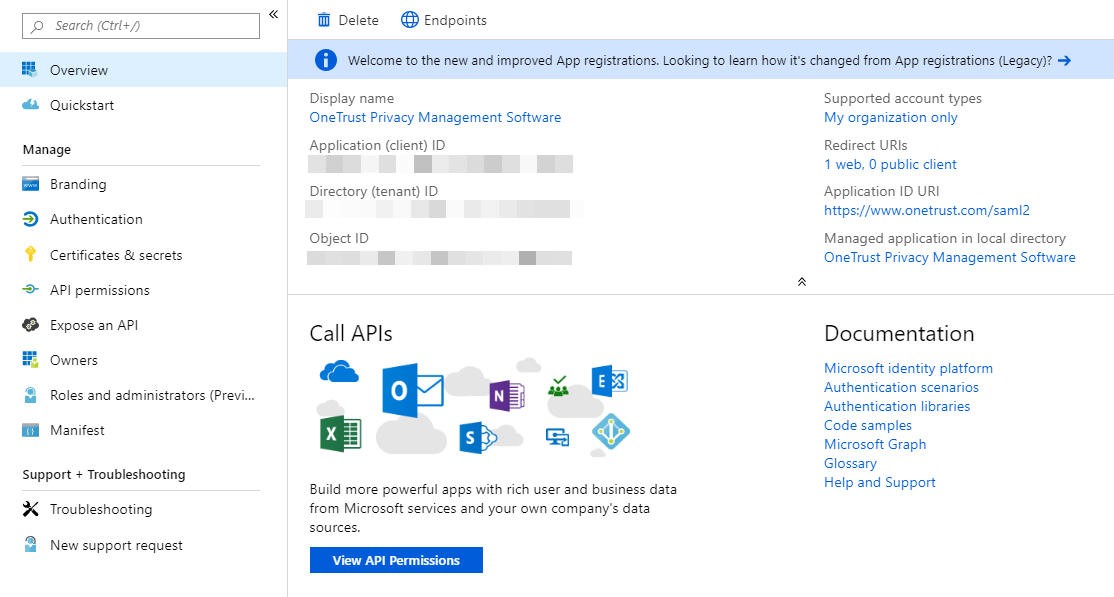This screenshot has height=597, width=1114.
Task: Click the API permissions icon
Action: tap(33, 289)
